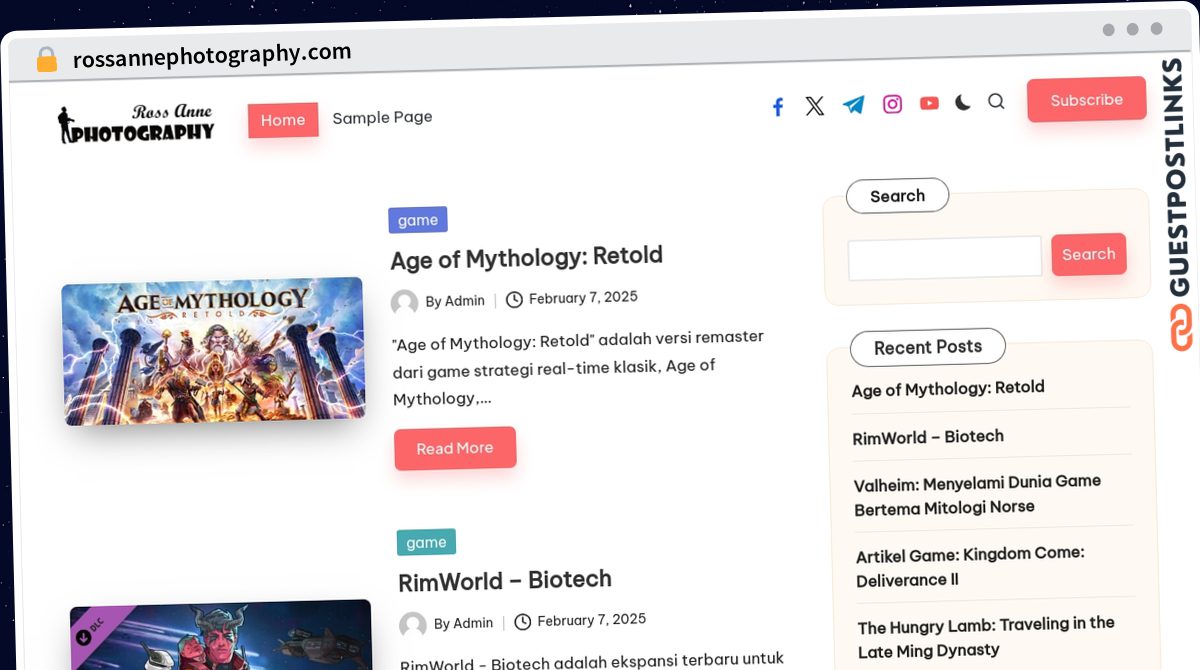Viewport: 1200px width, 670px height.
Task: Click February 7, 2025 date on RimWorld post
Action: click(591, 620)
